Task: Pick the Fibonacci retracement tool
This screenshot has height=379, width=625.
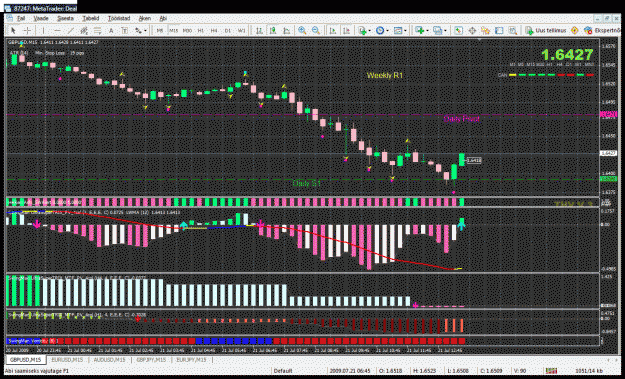Action: (97, 30)
